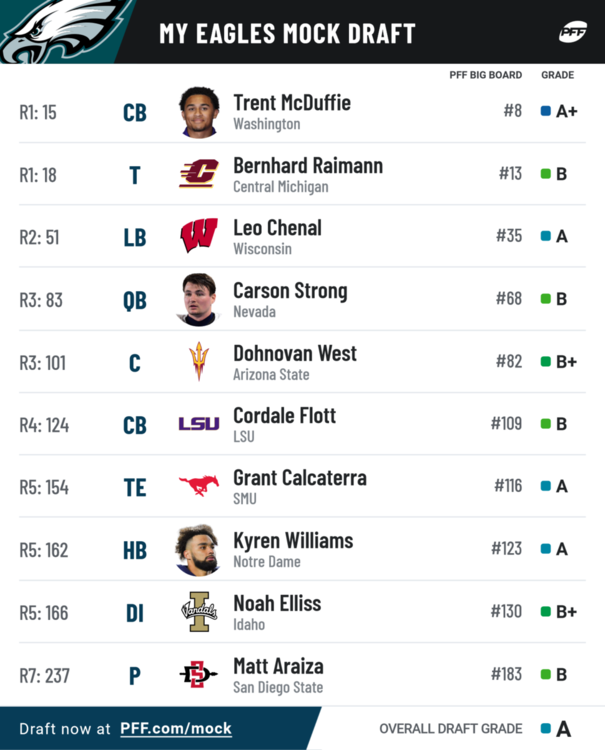Click the SMU Mustangs logo
605x750 pixels.
(199, 486)
